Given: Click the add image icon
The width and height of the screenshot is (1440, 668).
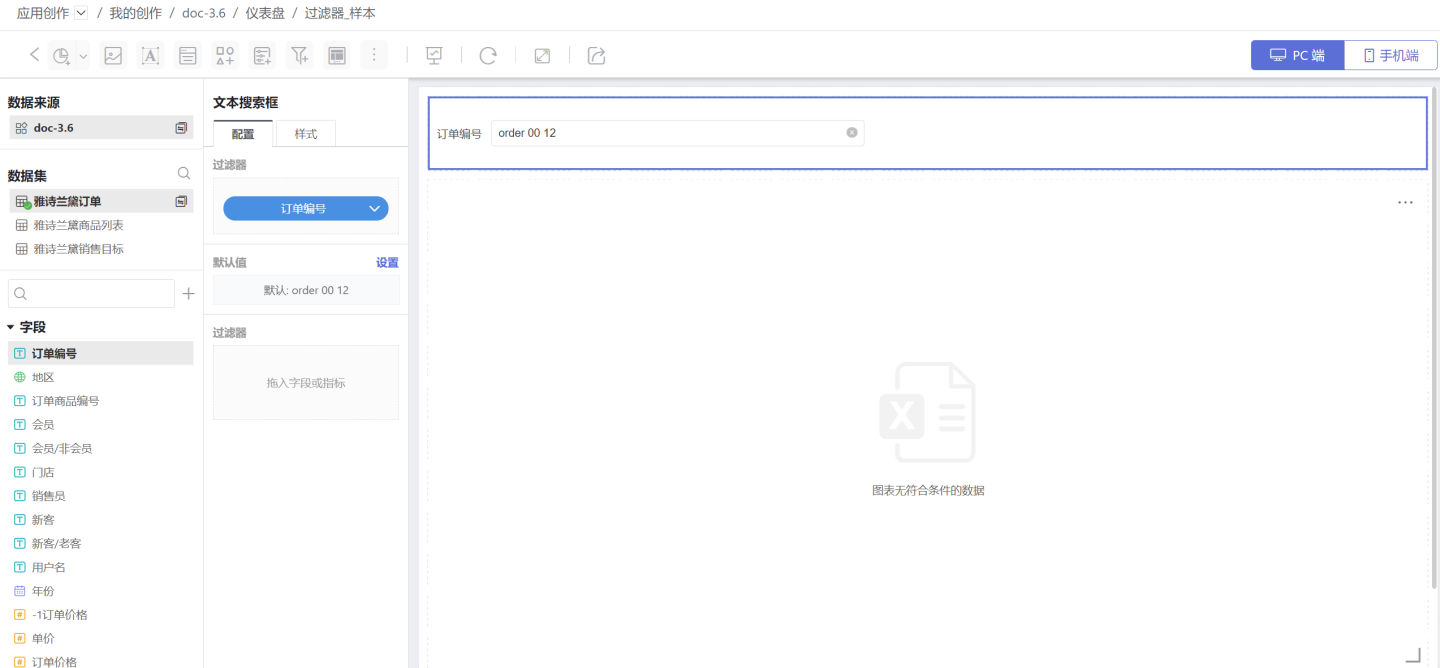Looking at the screenshot, I should pyautogui.click(x=113, y=56).
